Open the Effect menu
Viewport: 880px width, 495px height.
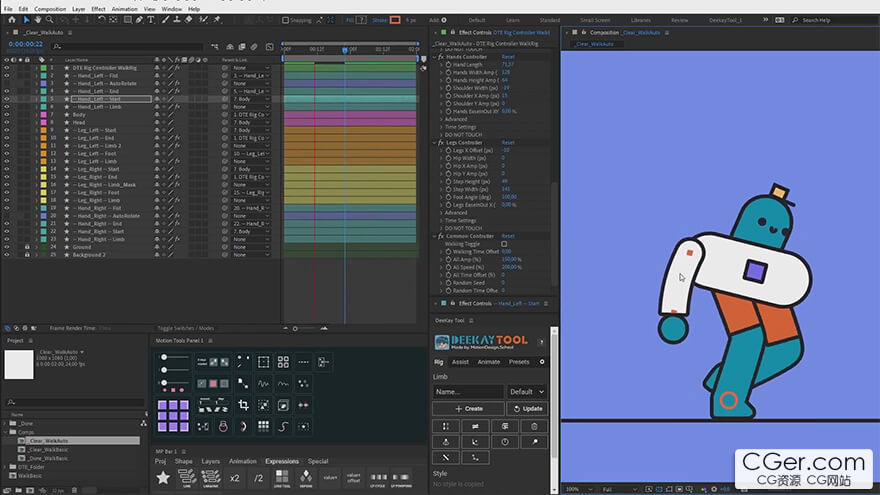tap(98, 9)
